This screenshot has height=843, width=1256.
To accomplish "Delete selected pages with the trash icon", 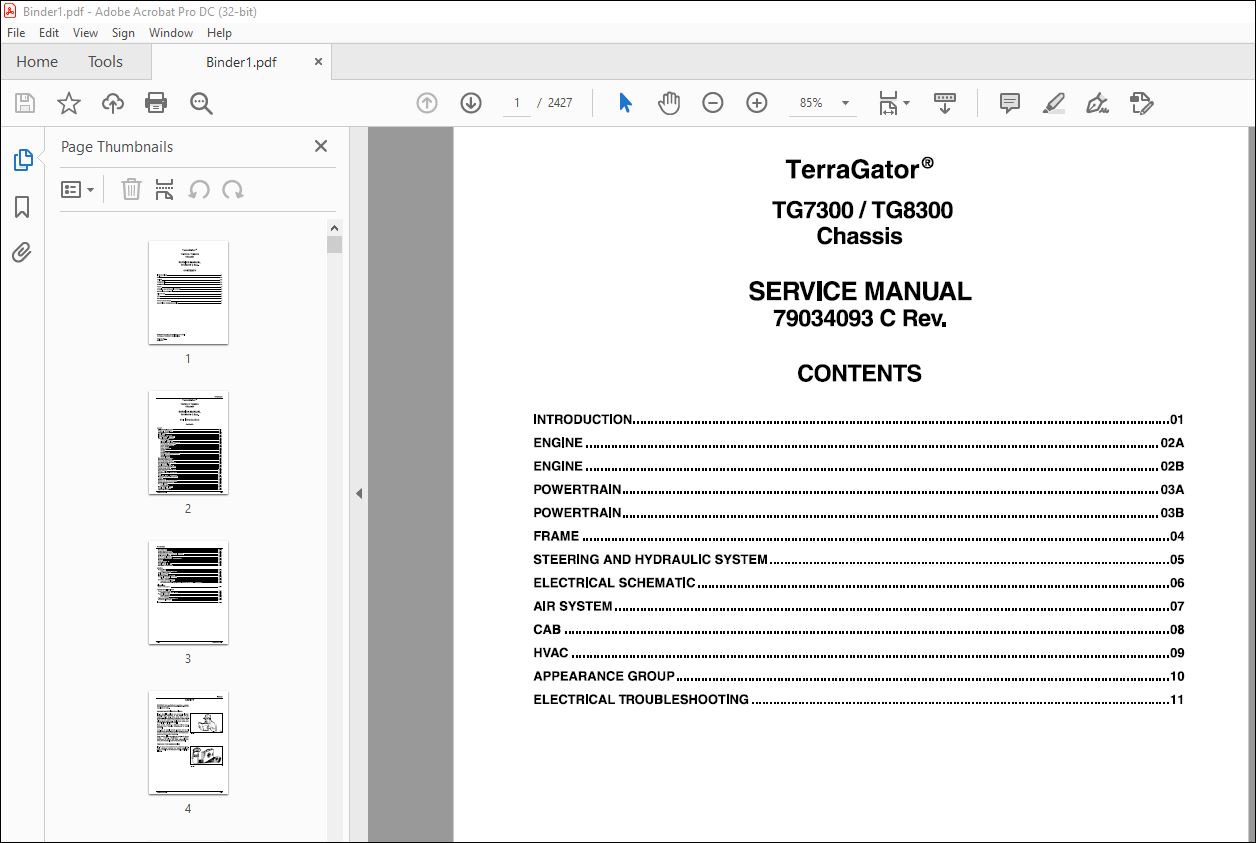I will 131,189.
